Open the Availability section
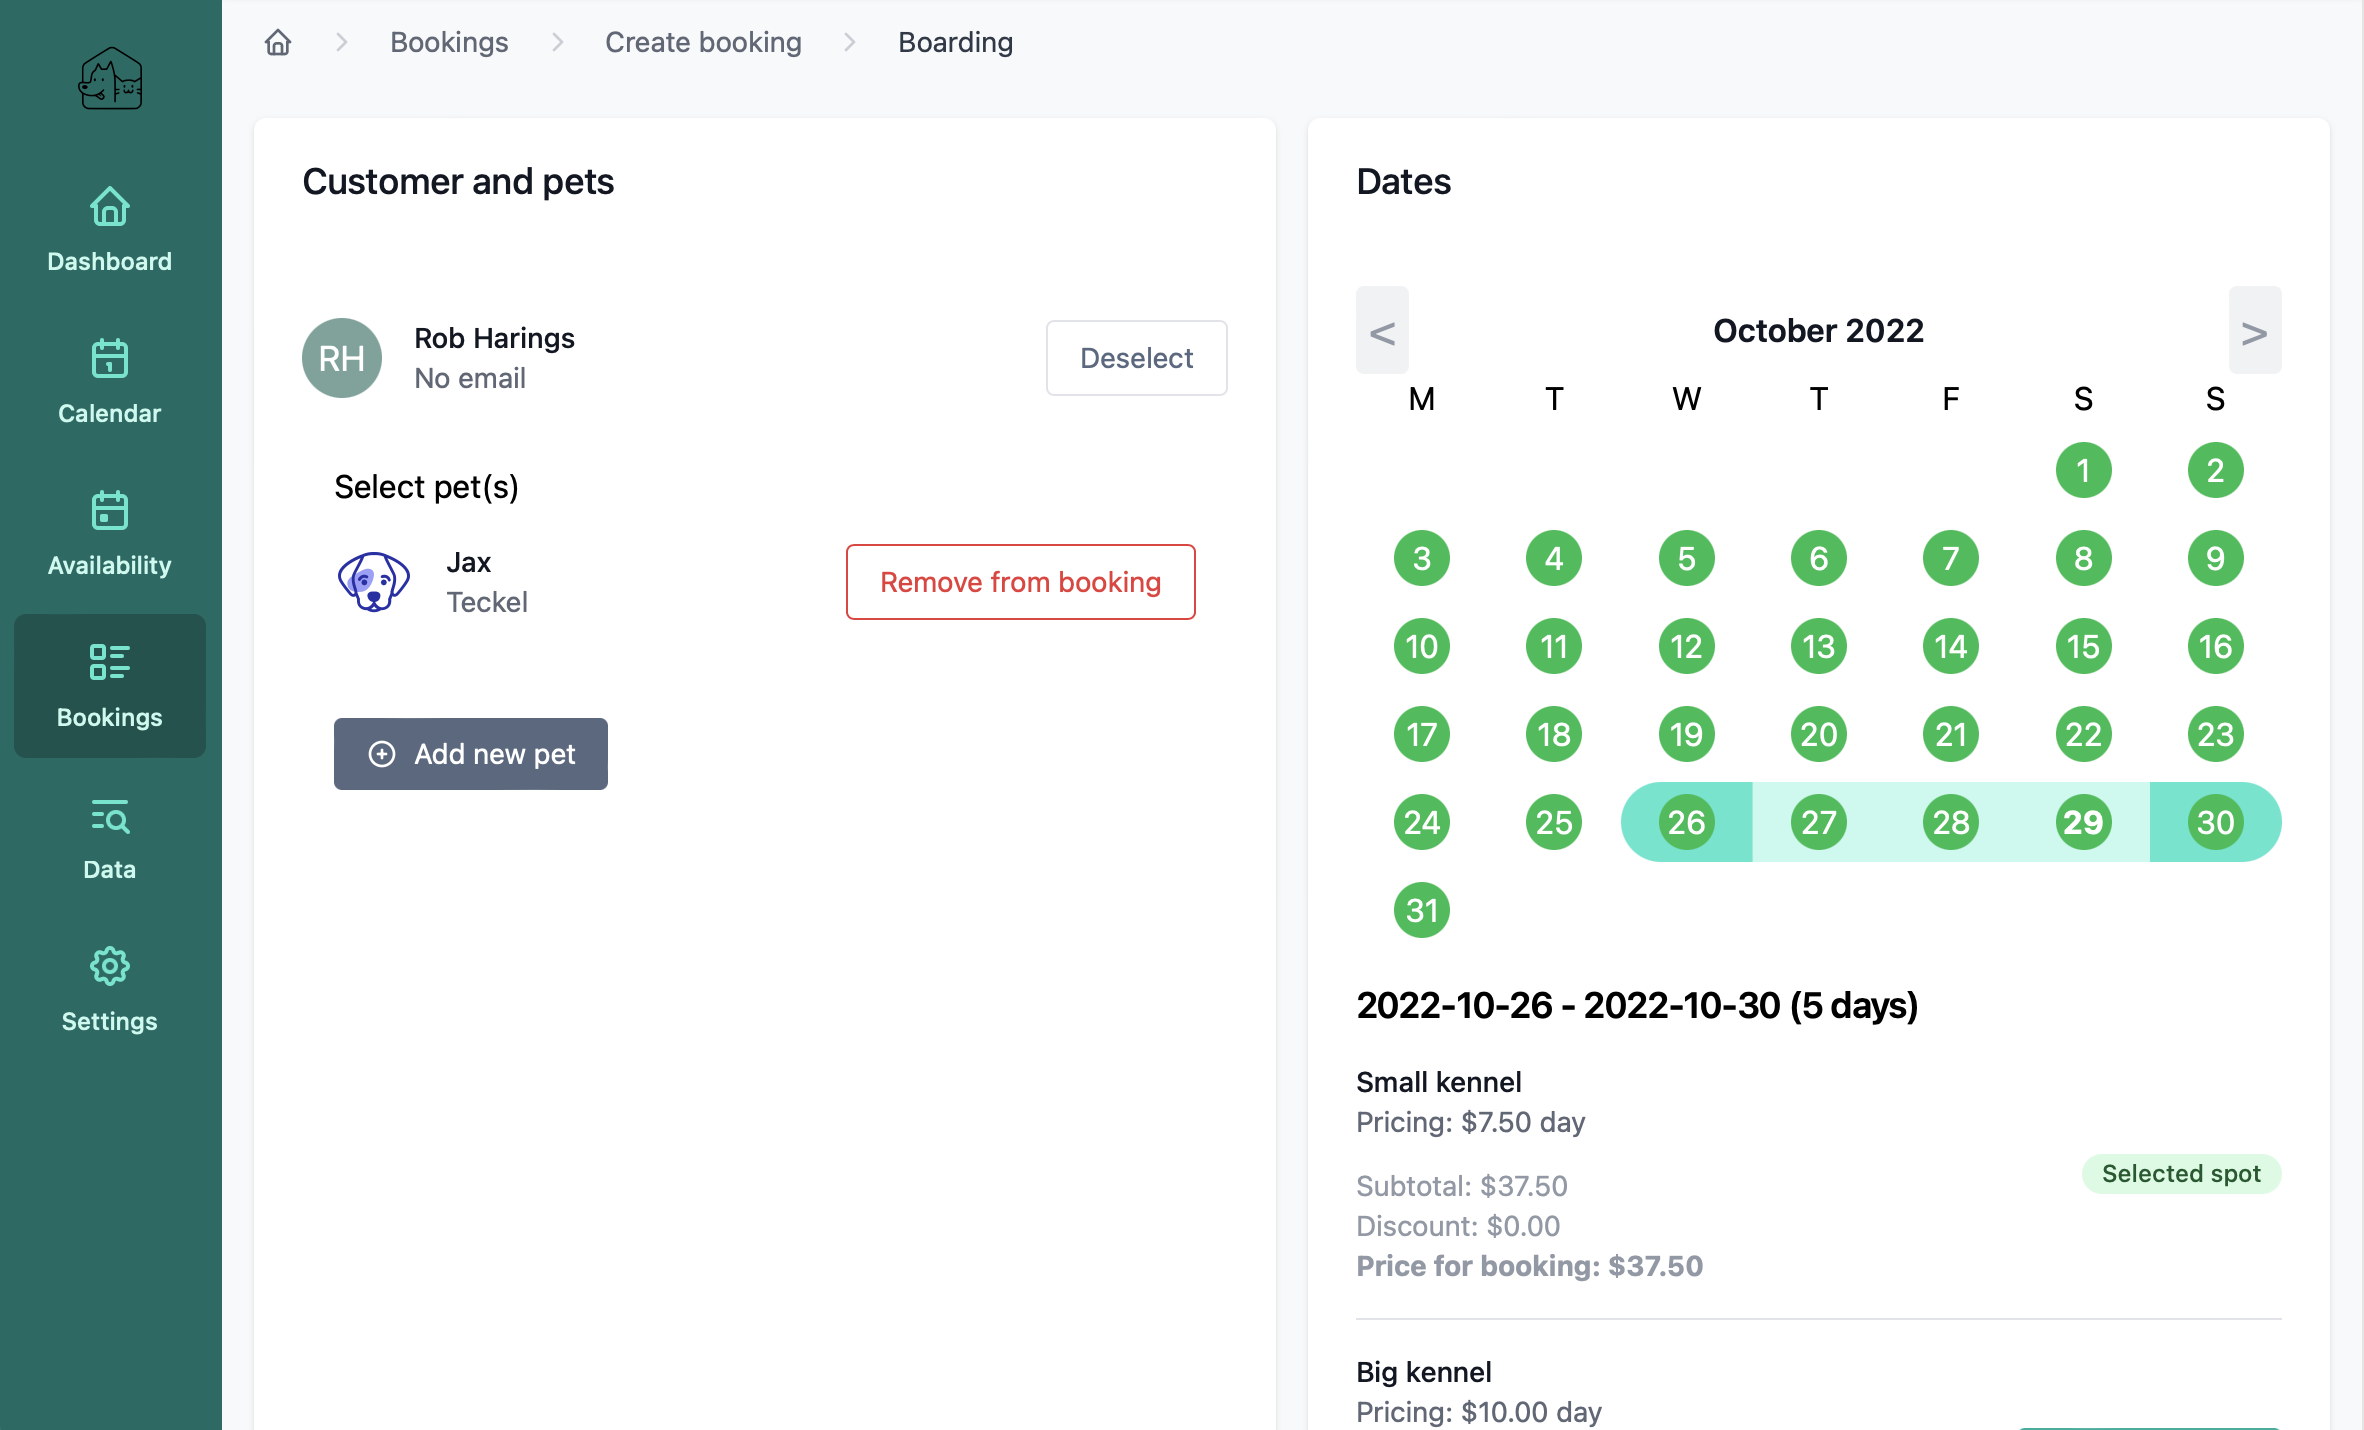Image resolution: width=2364 pixels, height=1430 pixels. pyautogui.click(x=108, y=534)
